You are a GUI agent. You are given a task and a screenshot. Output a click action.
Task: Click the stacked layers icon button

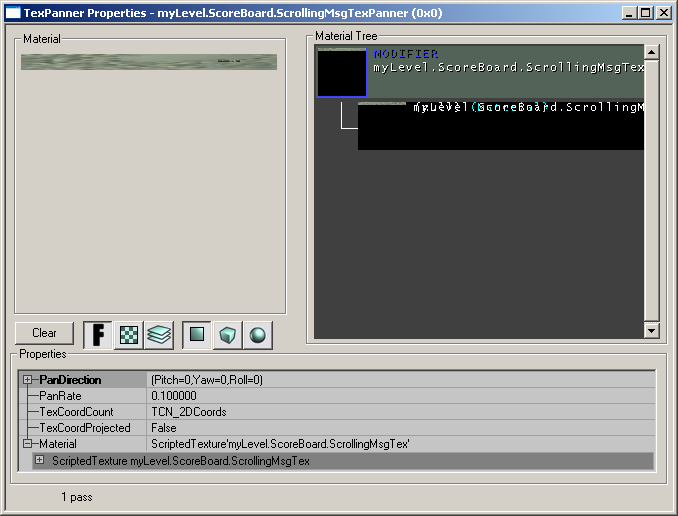159,335
